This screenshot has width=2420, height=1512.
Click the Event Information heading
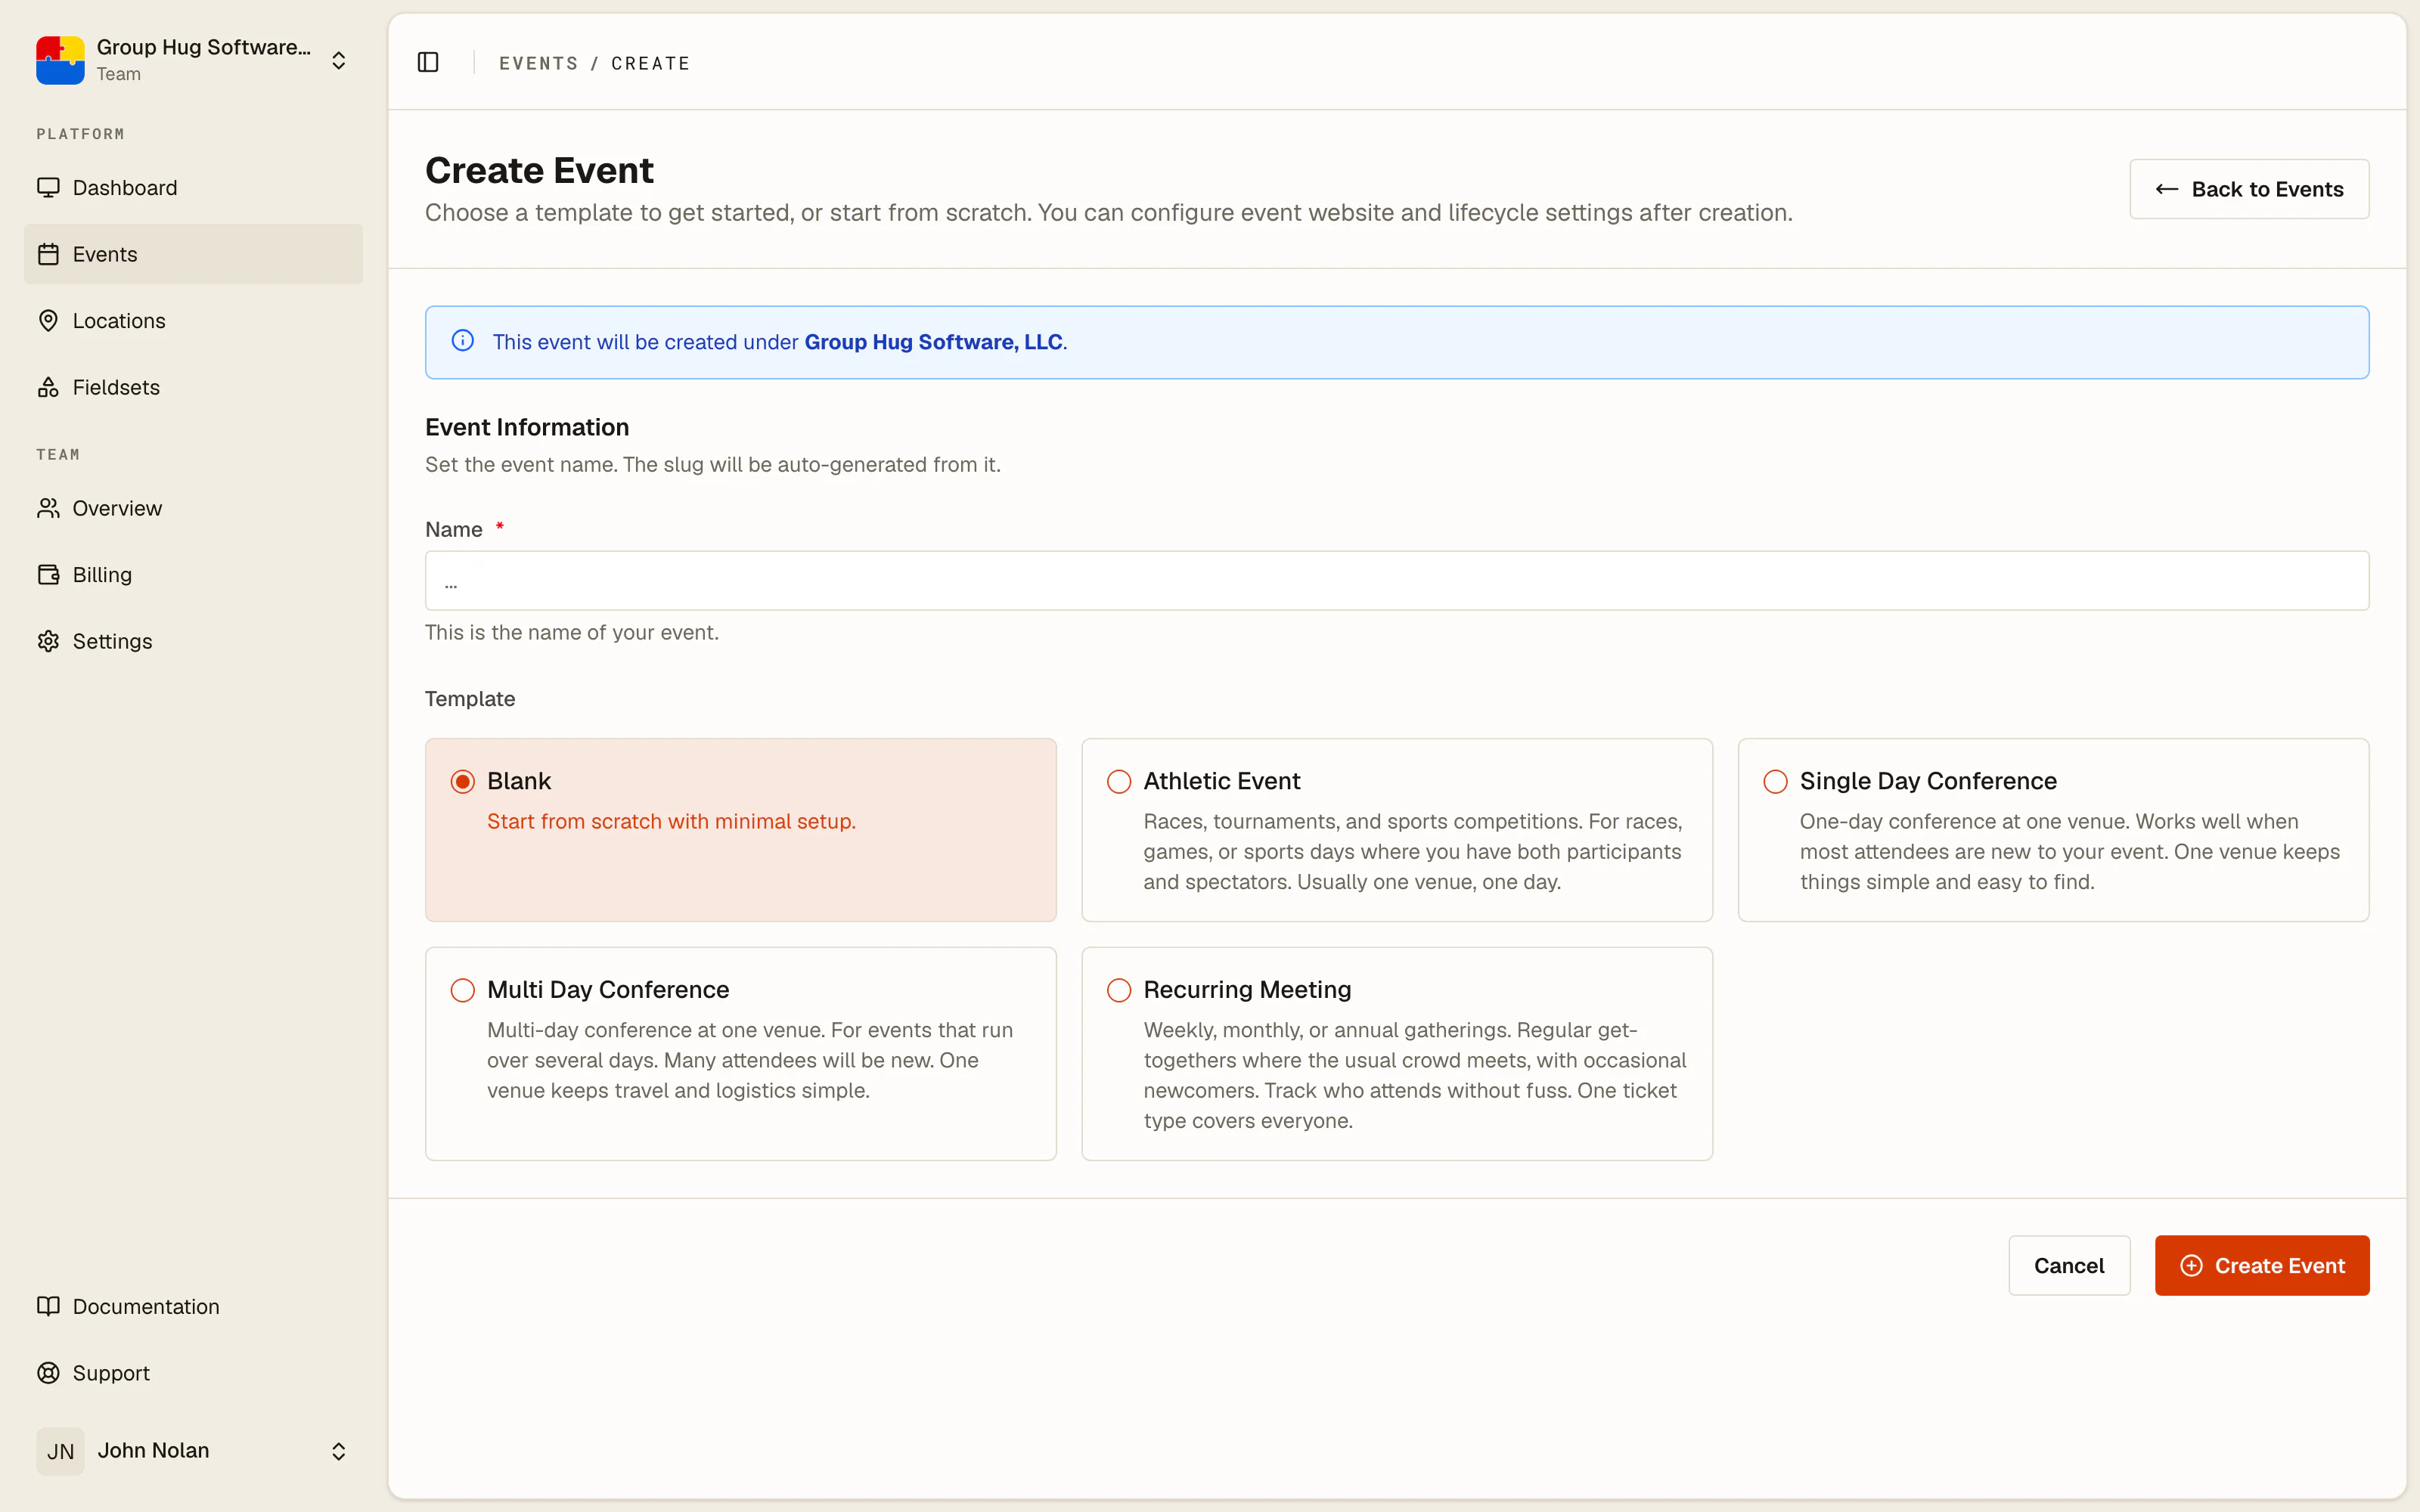point(527,427)
